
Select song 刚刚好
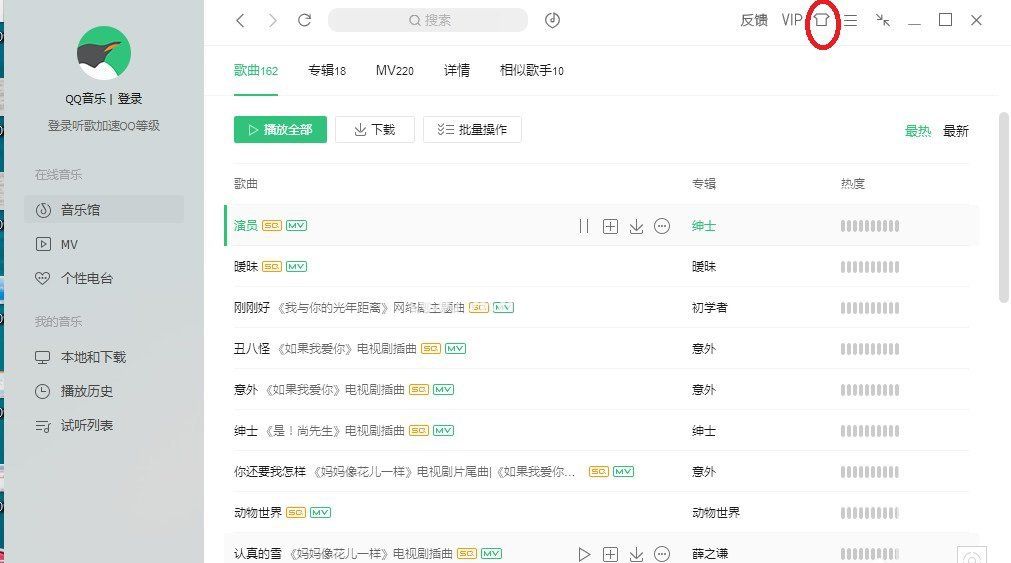pos(252,308)
